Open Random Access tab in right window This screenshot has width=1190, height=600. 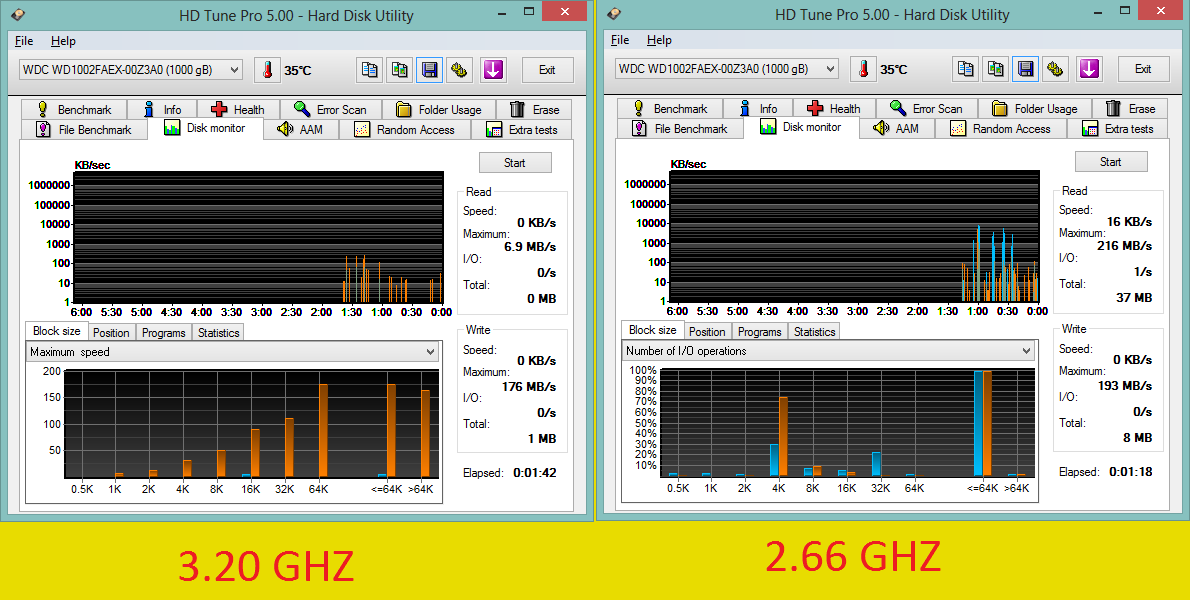(x=1000, y=129)
